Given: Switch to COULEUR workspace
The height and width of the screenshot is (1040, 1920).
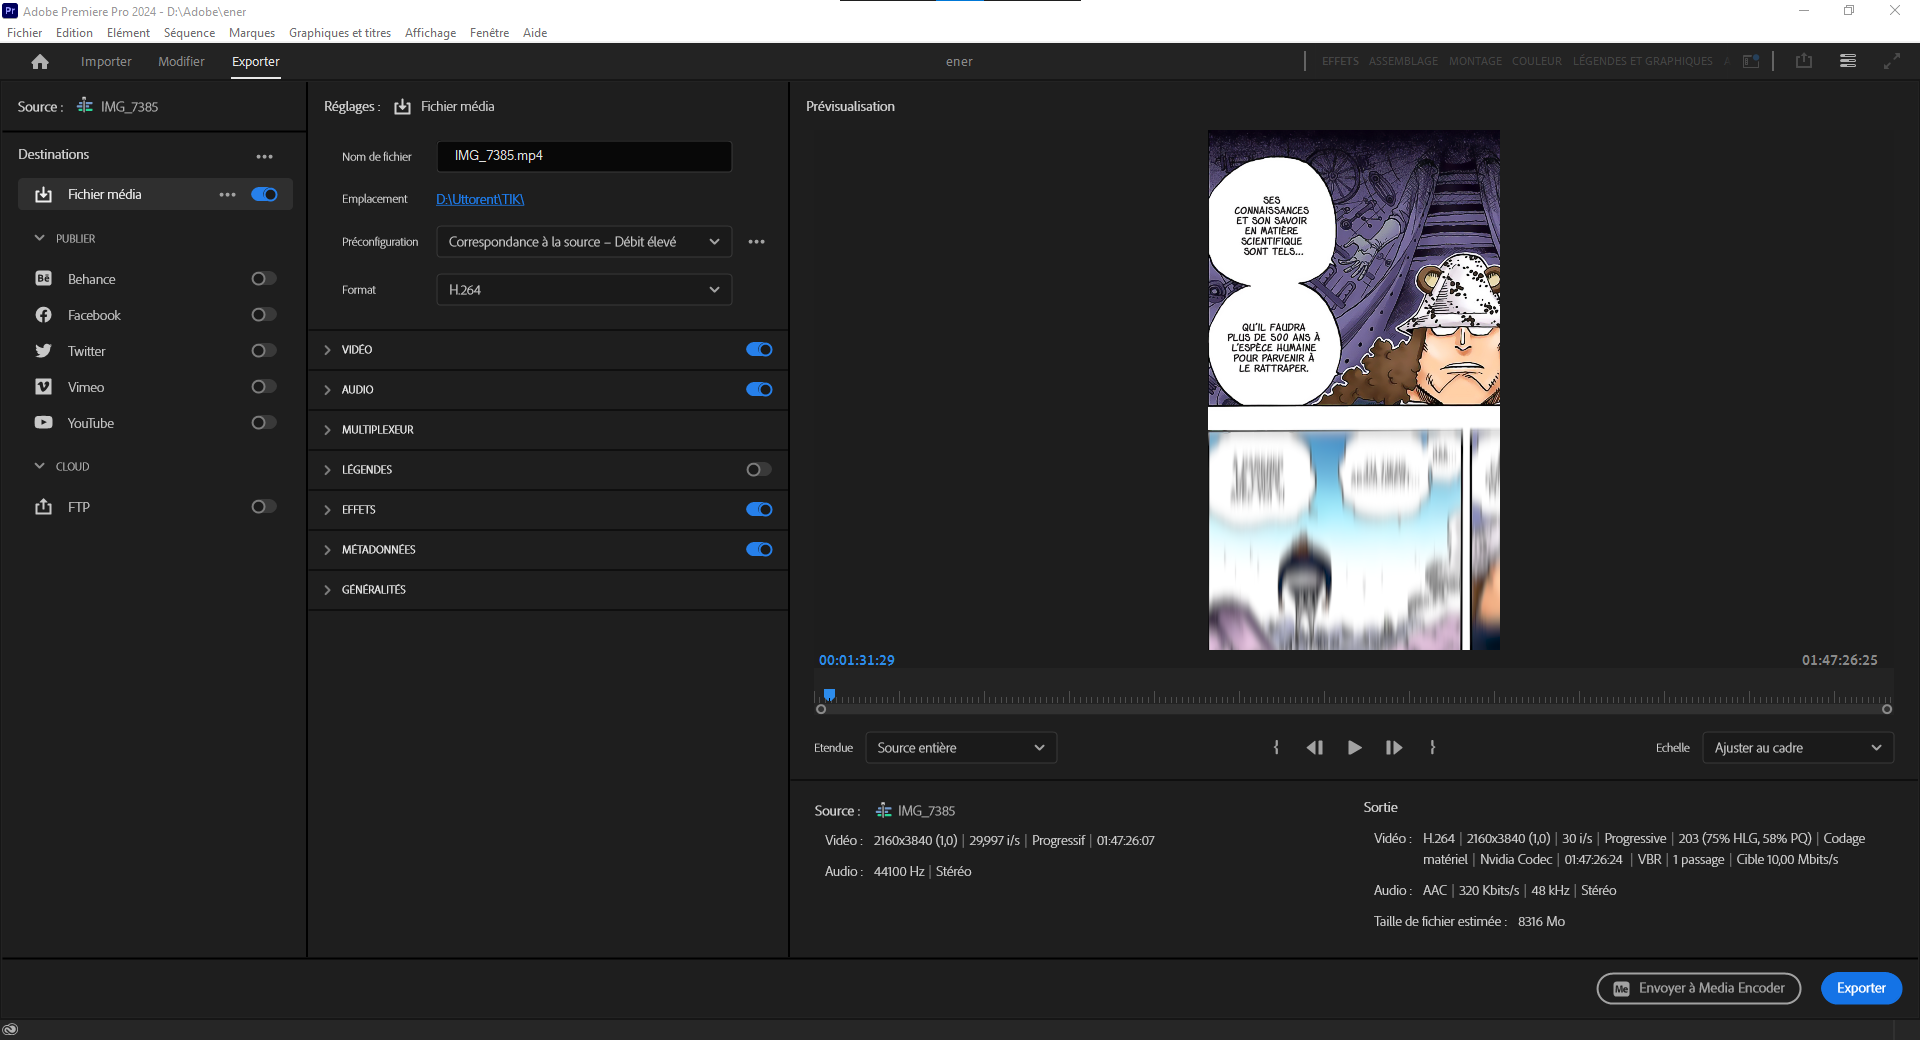Looking at the screenshot, I should coord(1536,61).
